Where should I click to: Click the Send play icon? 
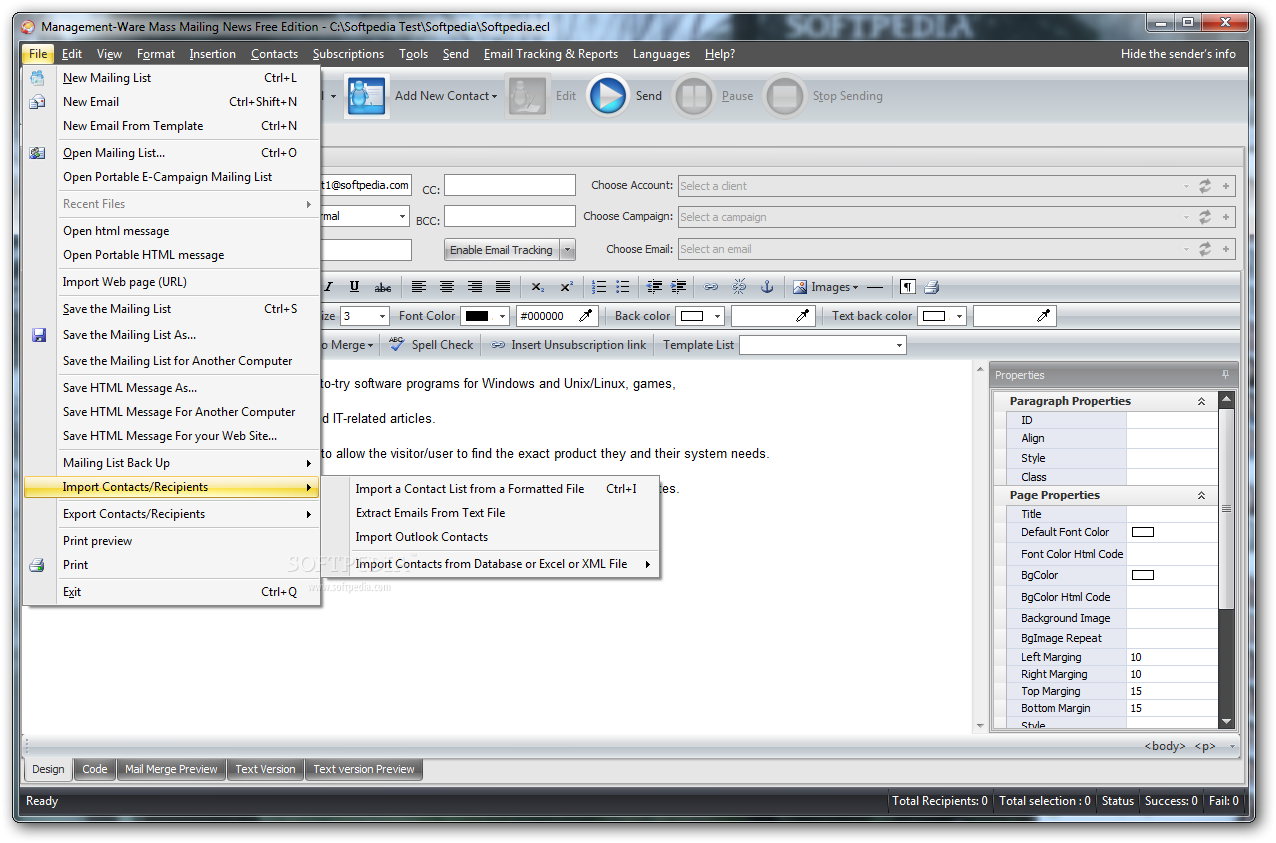(x=608, y=96)
